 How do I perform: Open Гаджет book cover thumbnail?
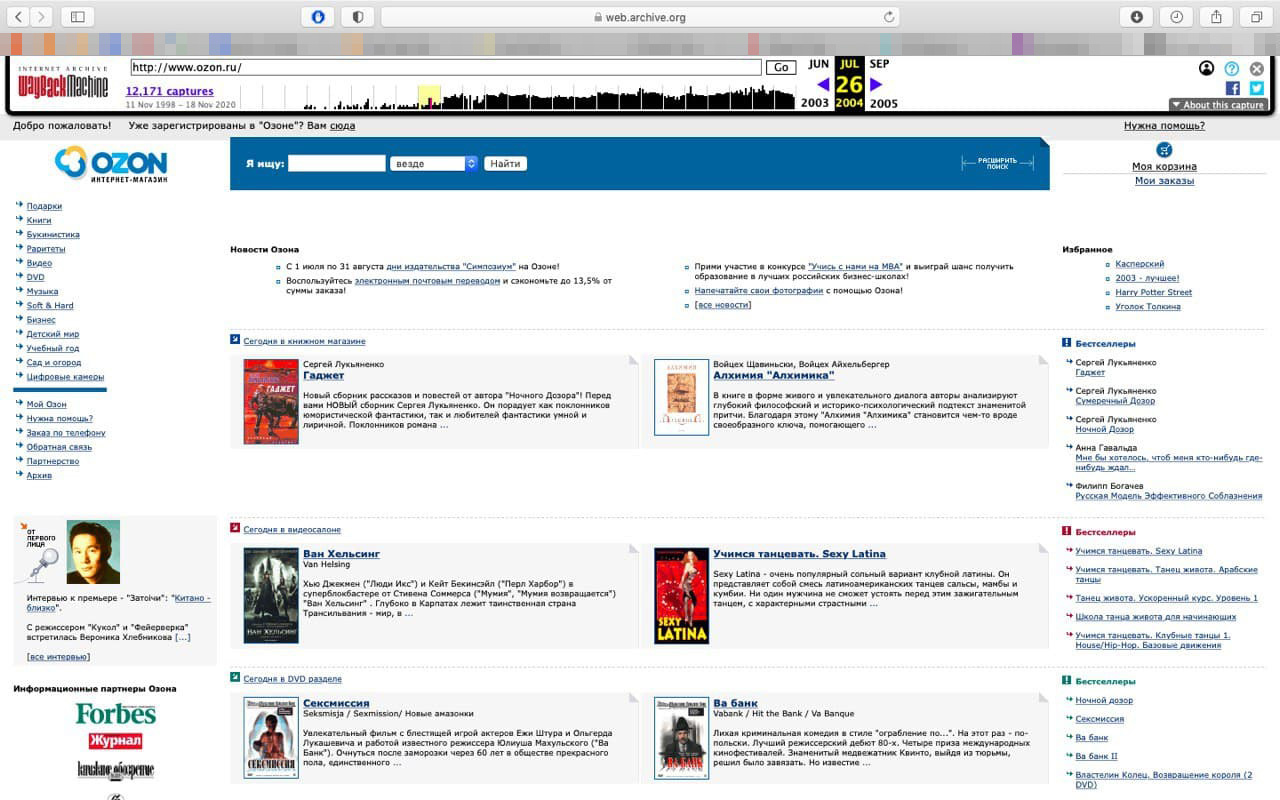271,401
